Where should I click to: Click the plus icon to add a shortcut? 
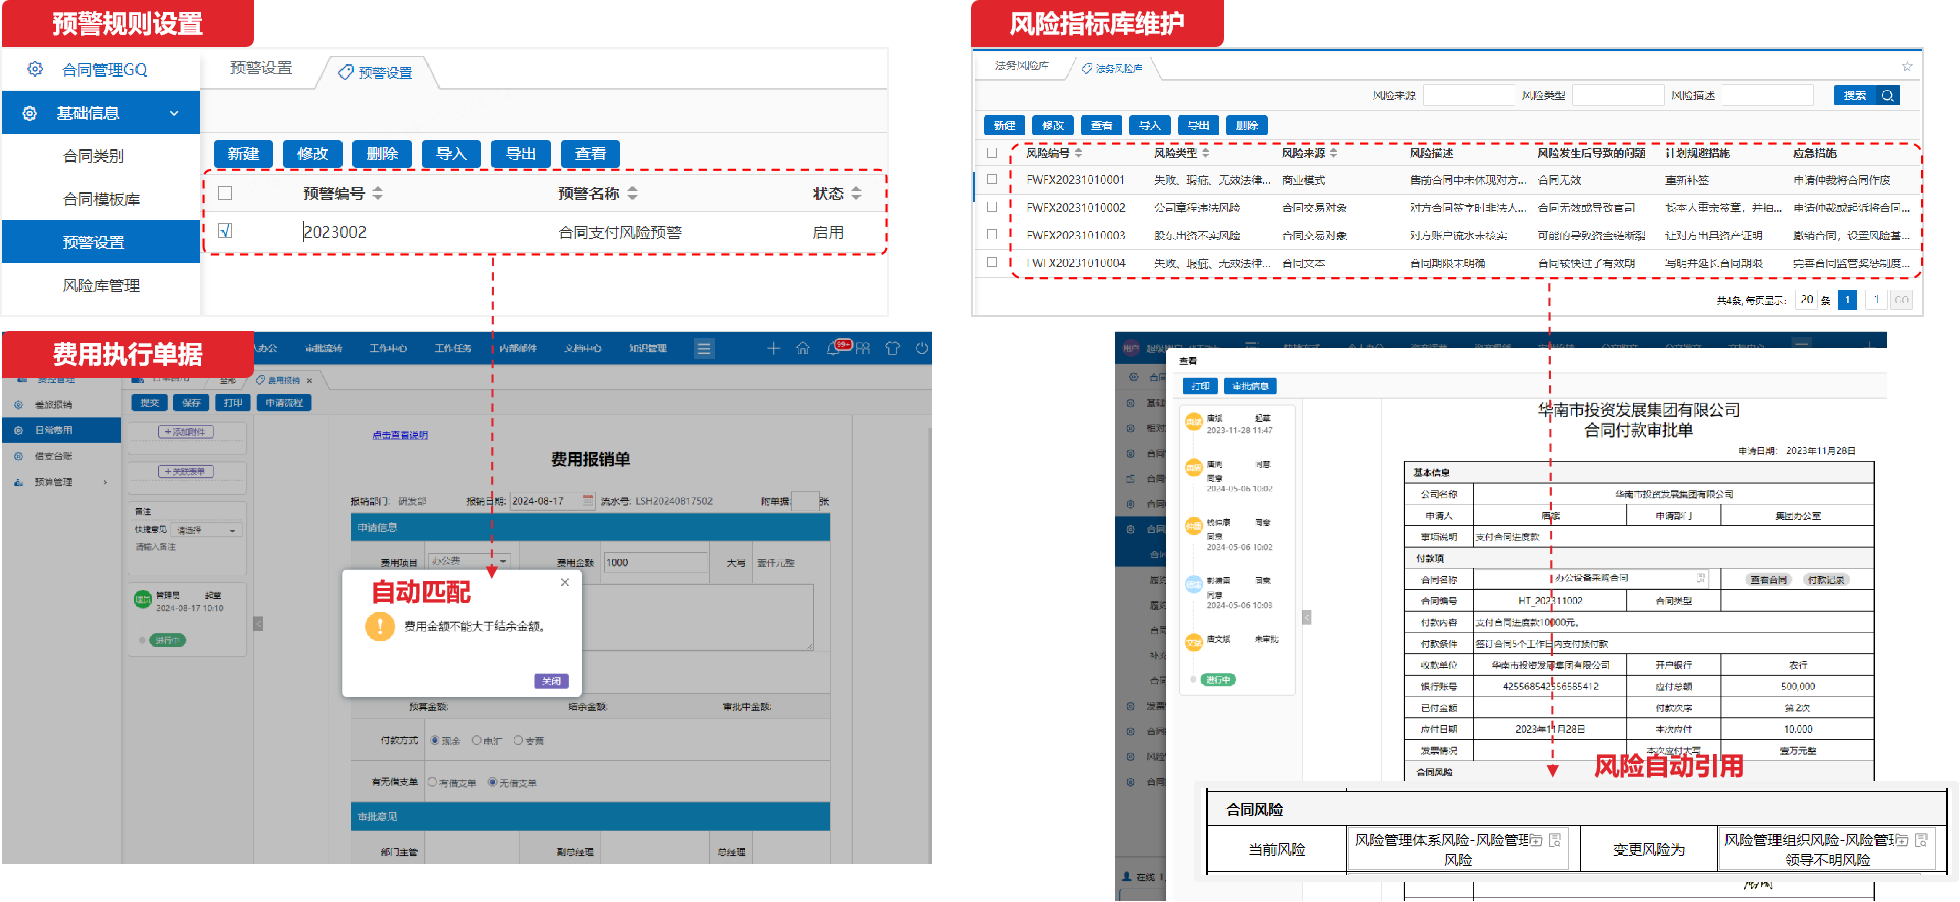774,348
